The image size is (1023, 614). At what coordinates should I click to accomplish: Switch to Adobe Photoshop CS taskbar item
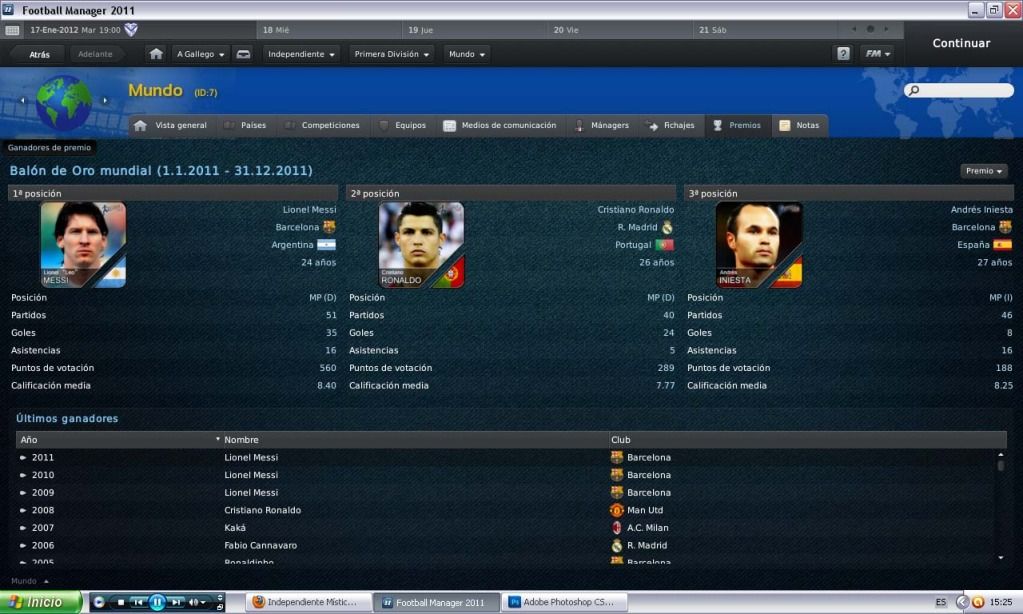coord(566,602)
